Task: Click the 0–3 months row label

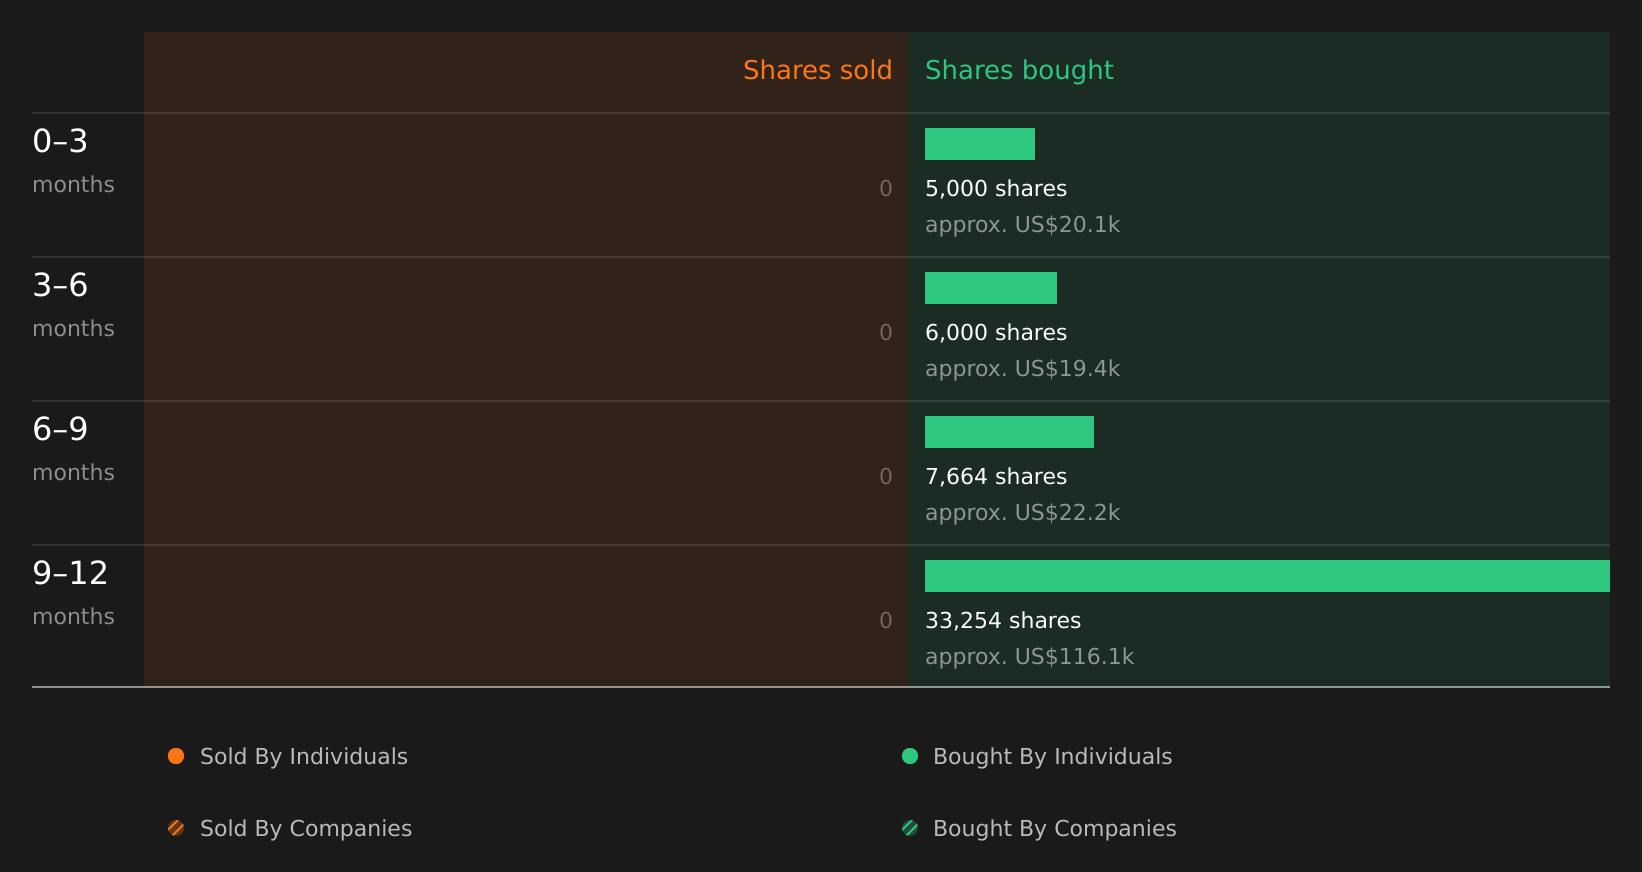Action: coord(73,161)
